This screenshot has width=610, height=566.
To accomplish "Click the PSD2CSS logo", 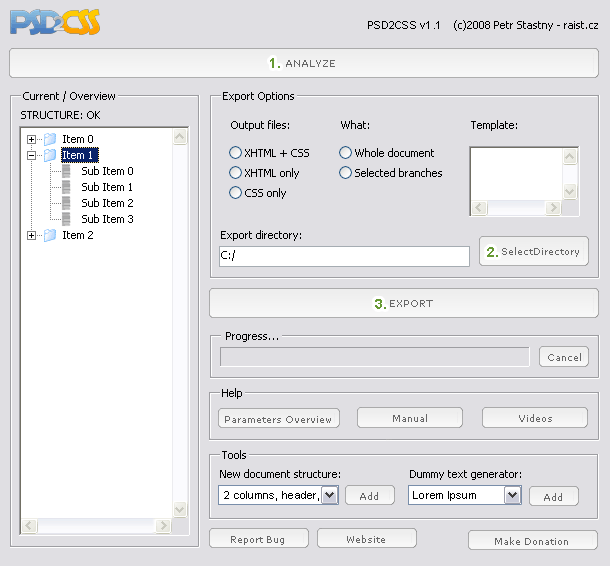I will point(54,21).
